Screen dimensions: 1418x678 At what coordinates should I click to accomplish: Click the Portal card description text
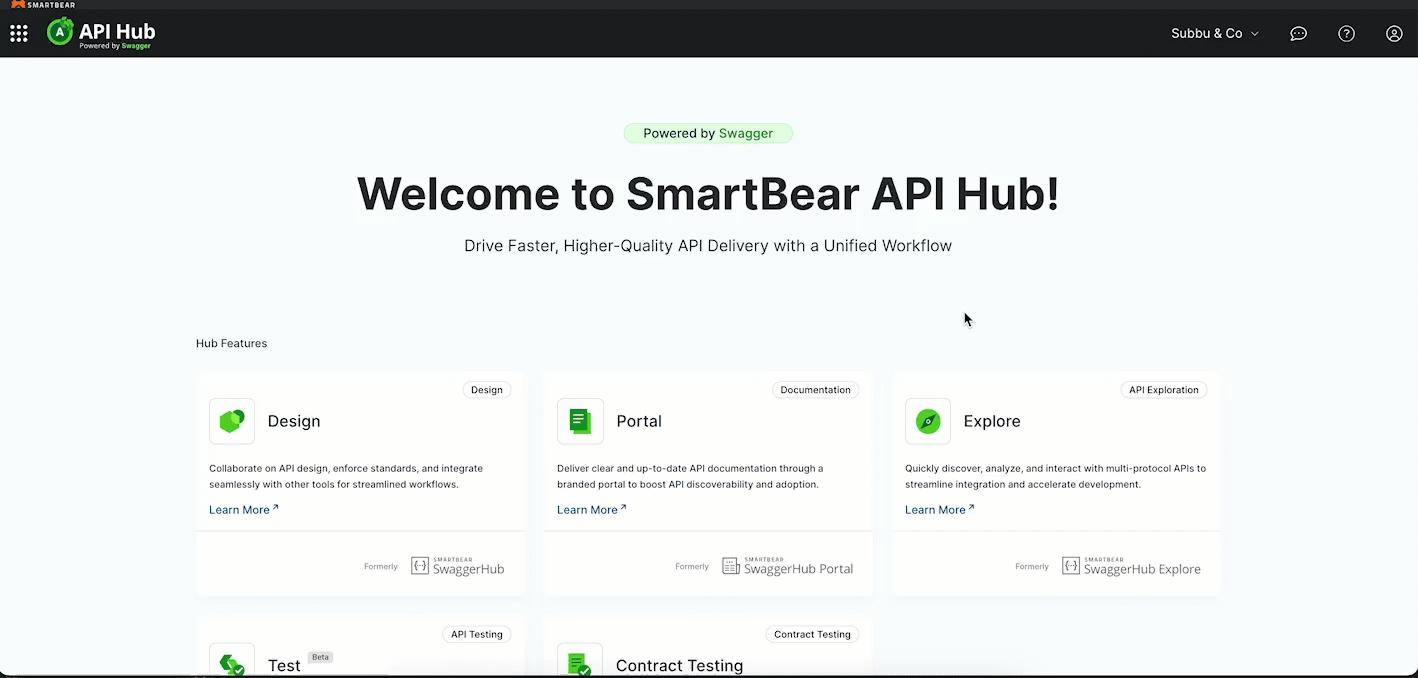pos(690,476)
